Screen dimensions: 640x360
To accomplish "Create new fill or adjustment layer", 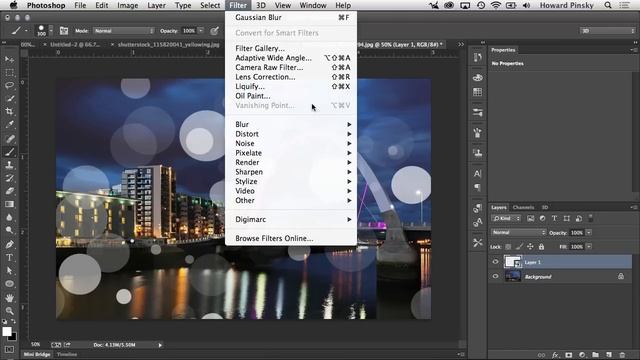I will click(x=582, y=355).
